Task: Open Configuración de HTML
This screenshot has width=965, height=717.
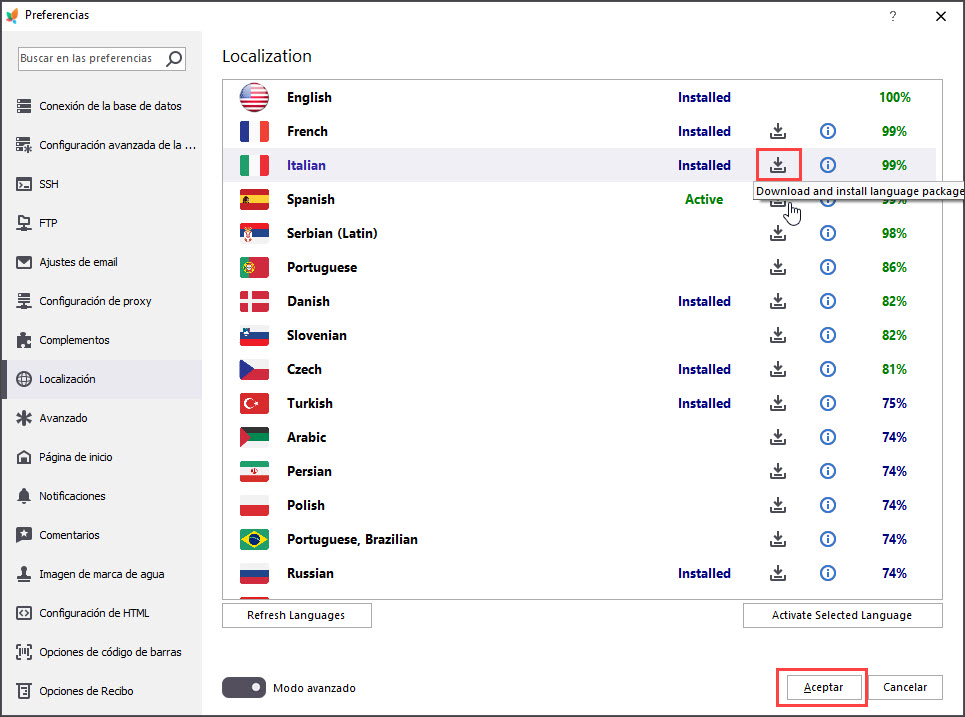Action: coord(102,613)
